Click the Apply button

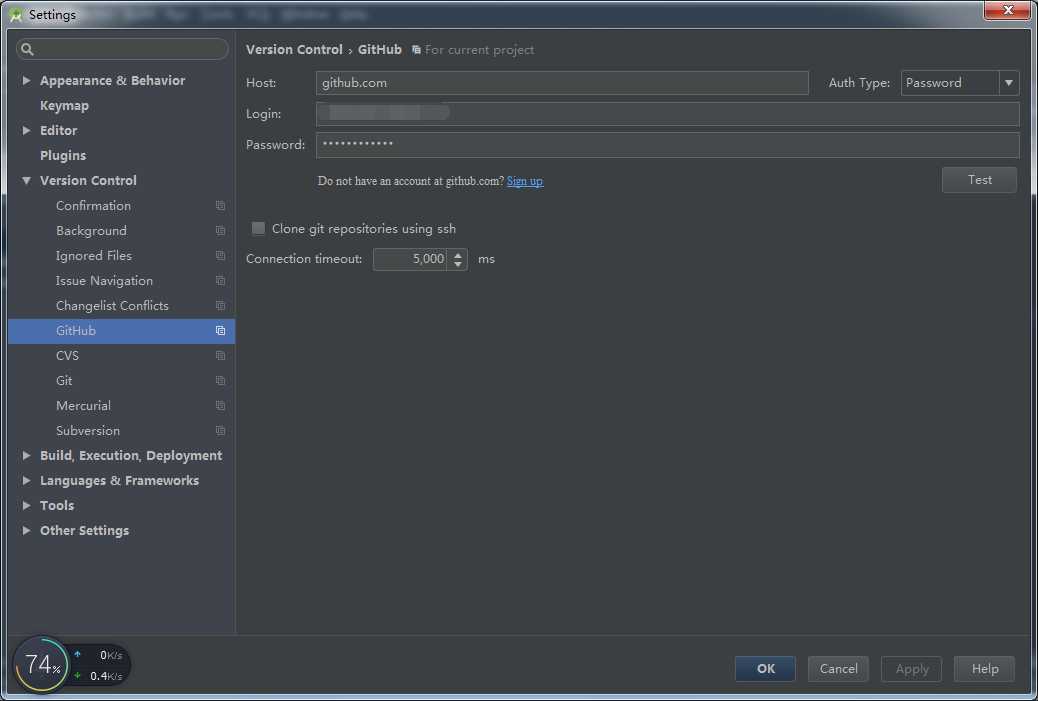coord(912,669)
